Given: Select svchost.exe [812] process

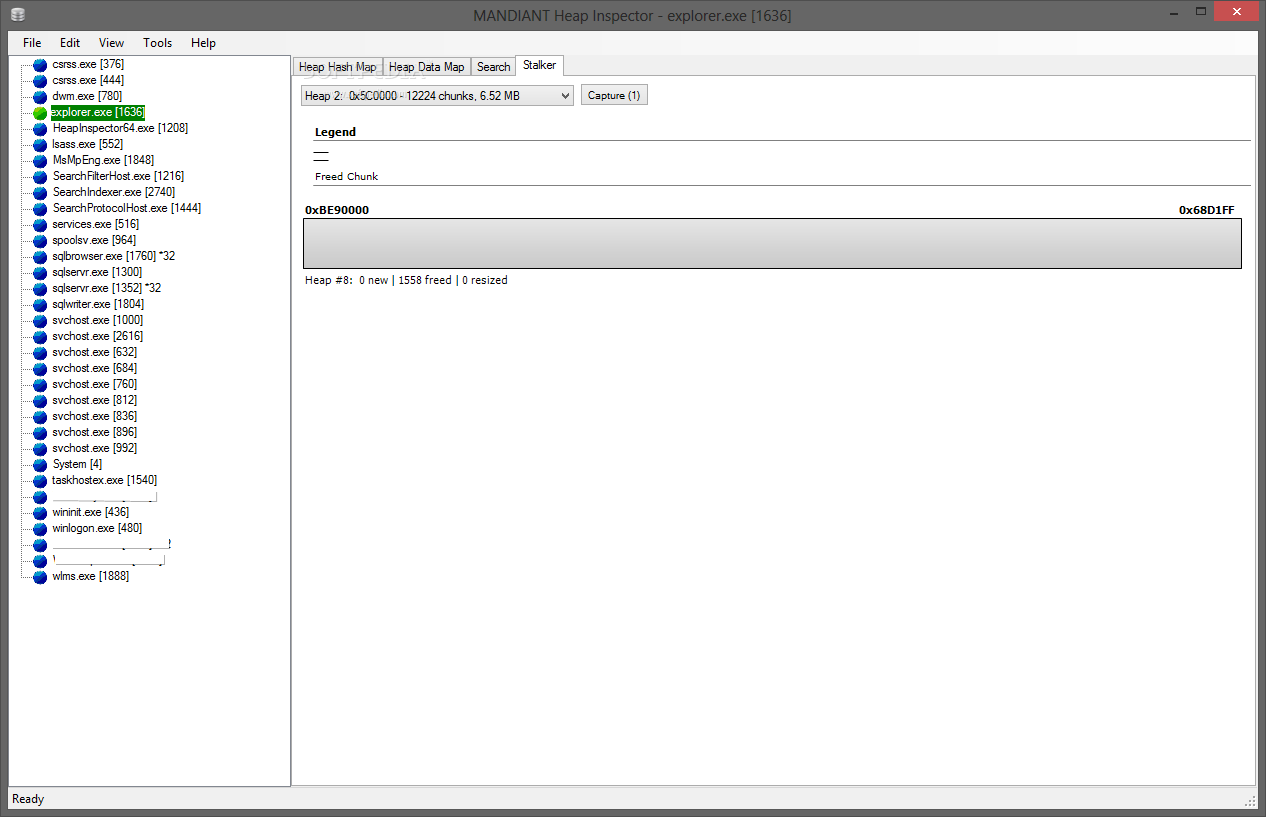Looking at the screenshot, I should [95, 400].
